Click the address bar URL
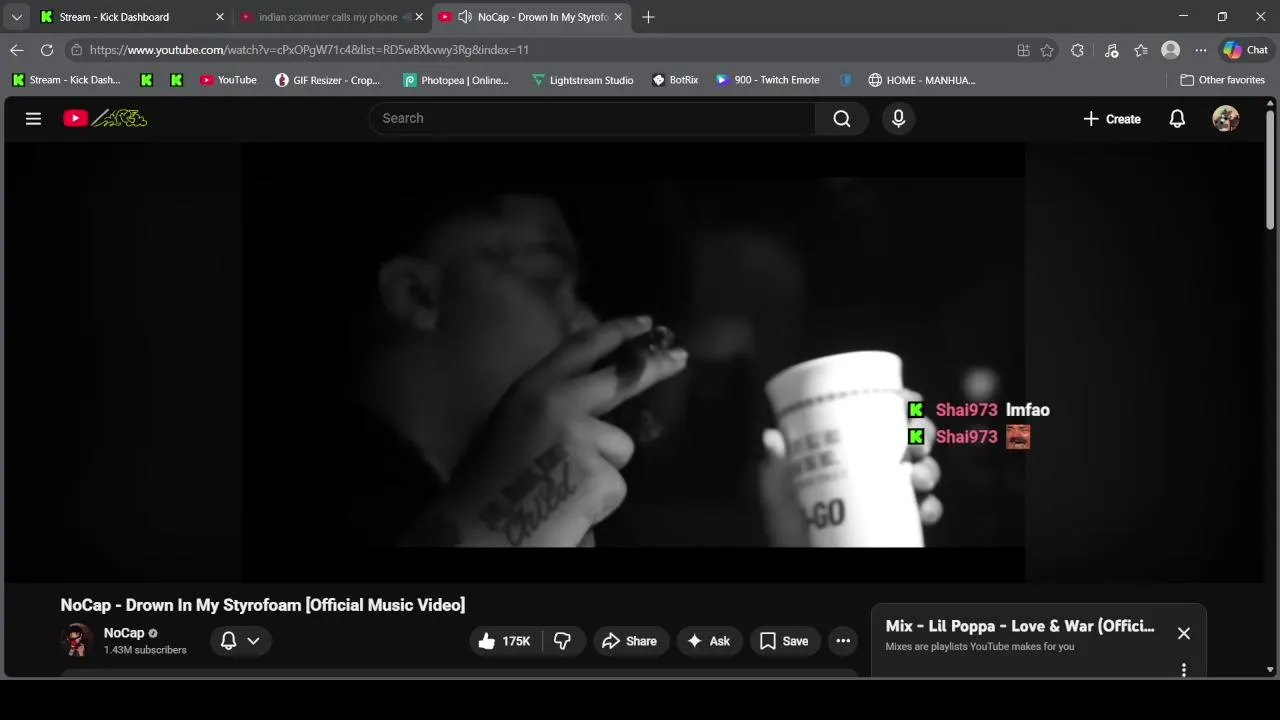The height and width of the screenshot is (720, 1280). point(309,50)
